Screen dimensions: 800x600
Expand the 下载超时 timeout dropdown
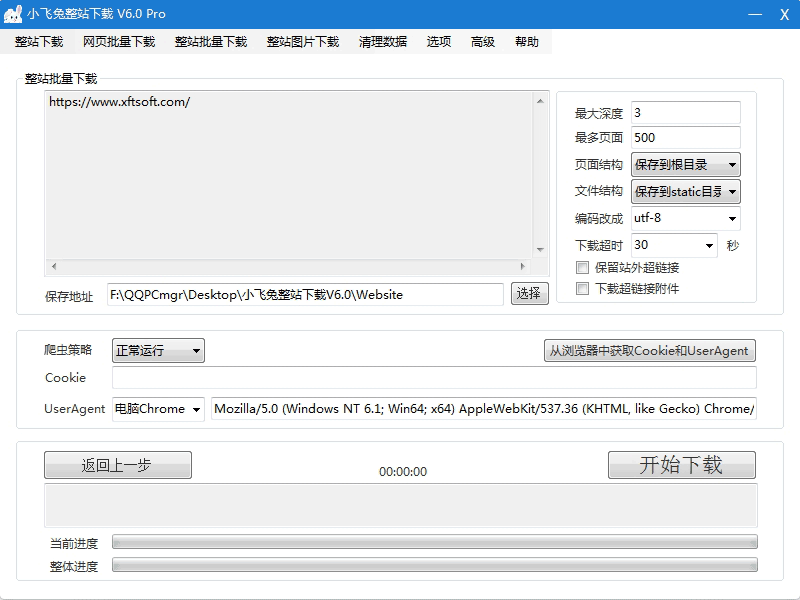tap(674, 245)
